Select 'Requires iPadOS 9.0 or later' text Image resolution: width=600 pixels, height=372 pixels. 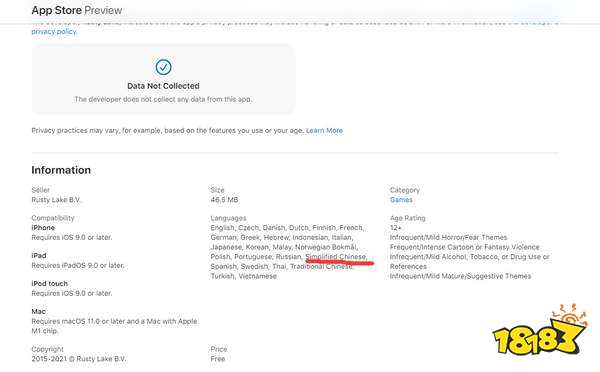coord(78,265)
